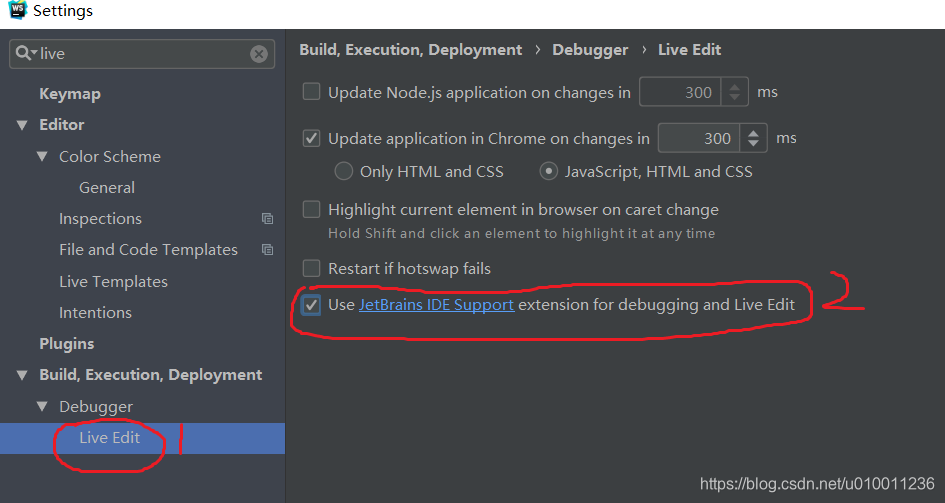Screen dimensions: 945x503
Task: Click the copy icon next to File and Code Templates
Action: coord(268,249)
